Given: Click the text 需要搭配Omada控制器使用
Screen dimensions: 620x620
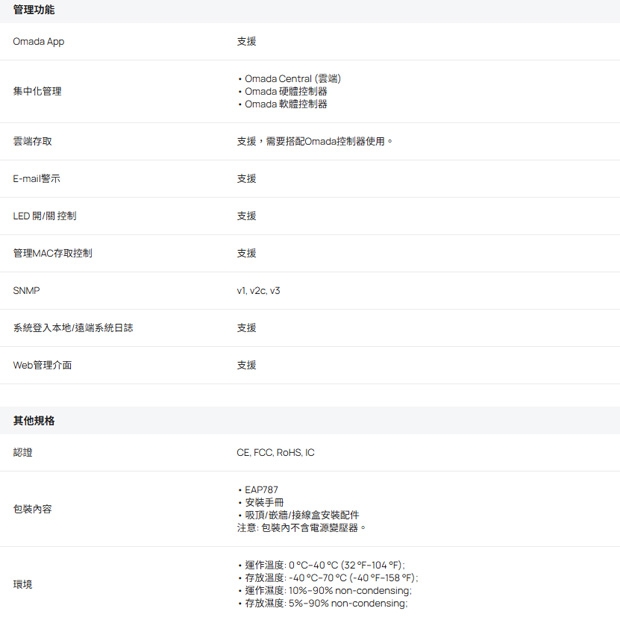Looking at the screenshot, I should (325, 141).
